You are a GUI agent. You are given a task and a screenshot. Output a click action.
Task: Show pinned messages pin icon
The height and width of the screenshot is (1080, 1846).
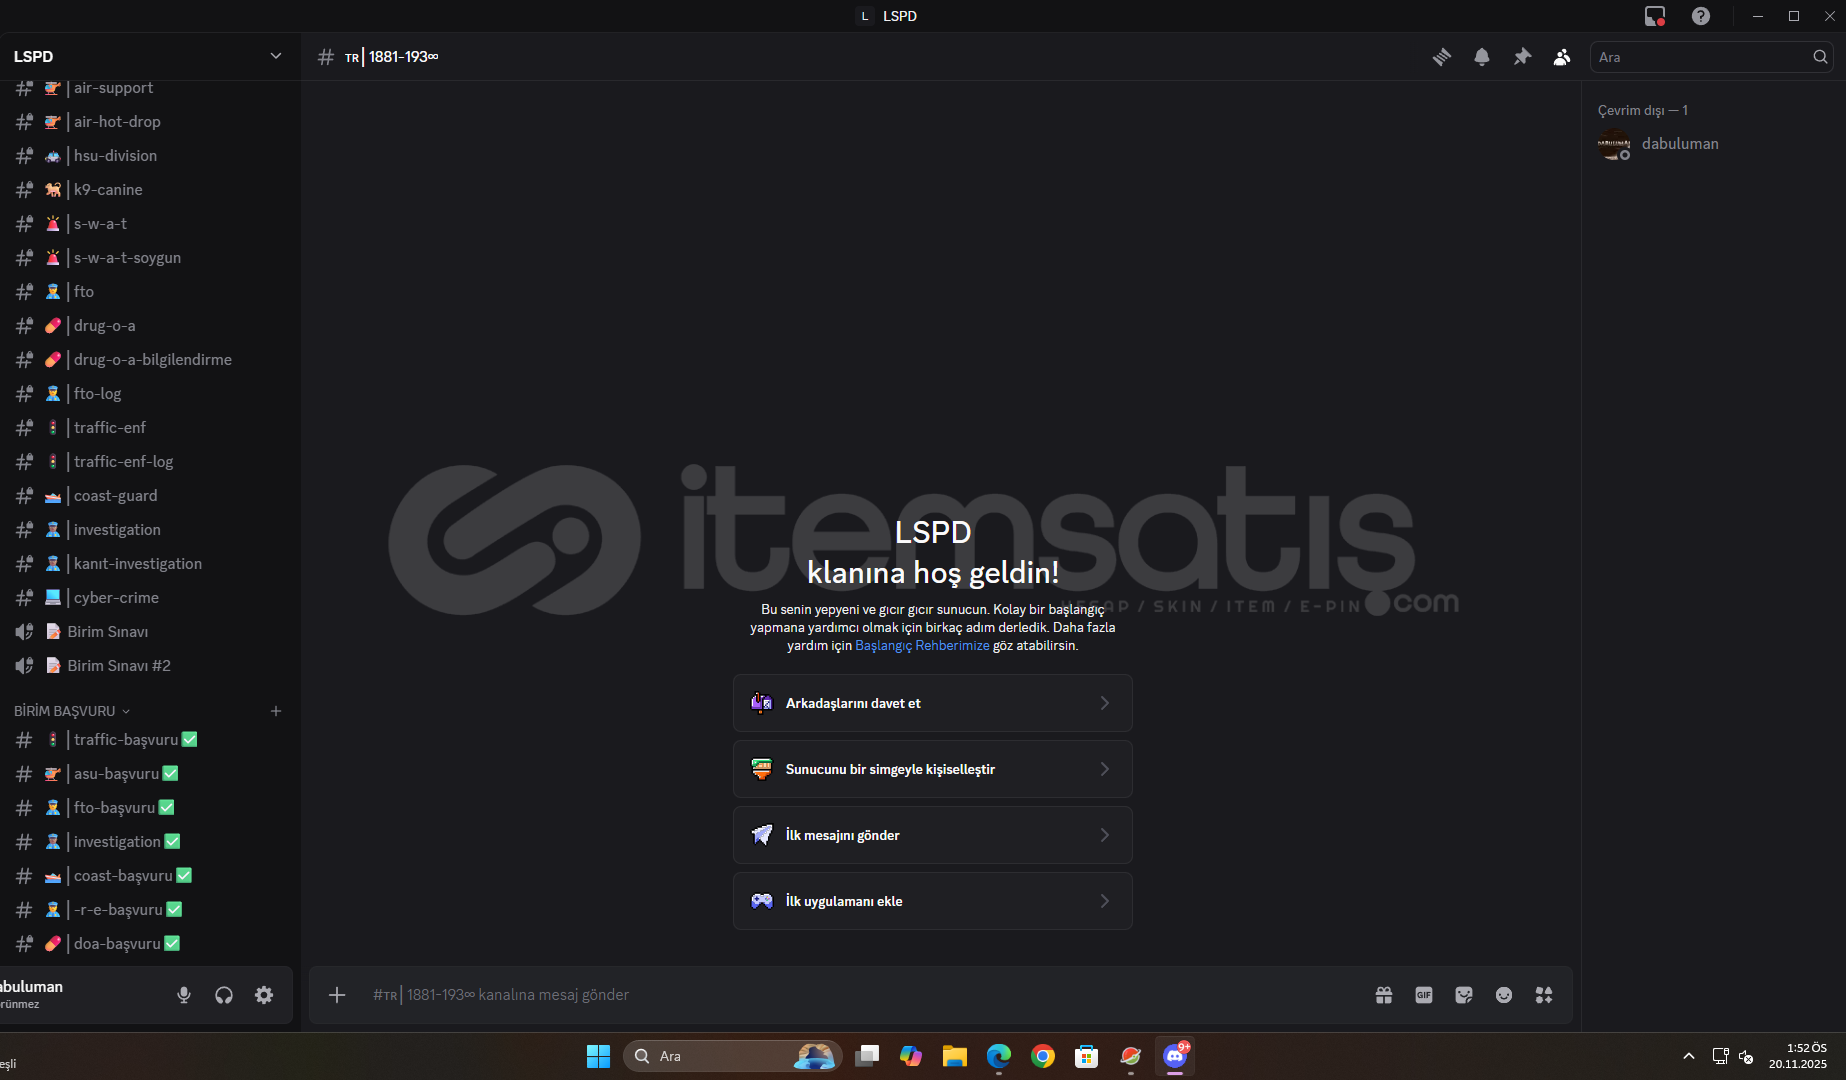1522,57
